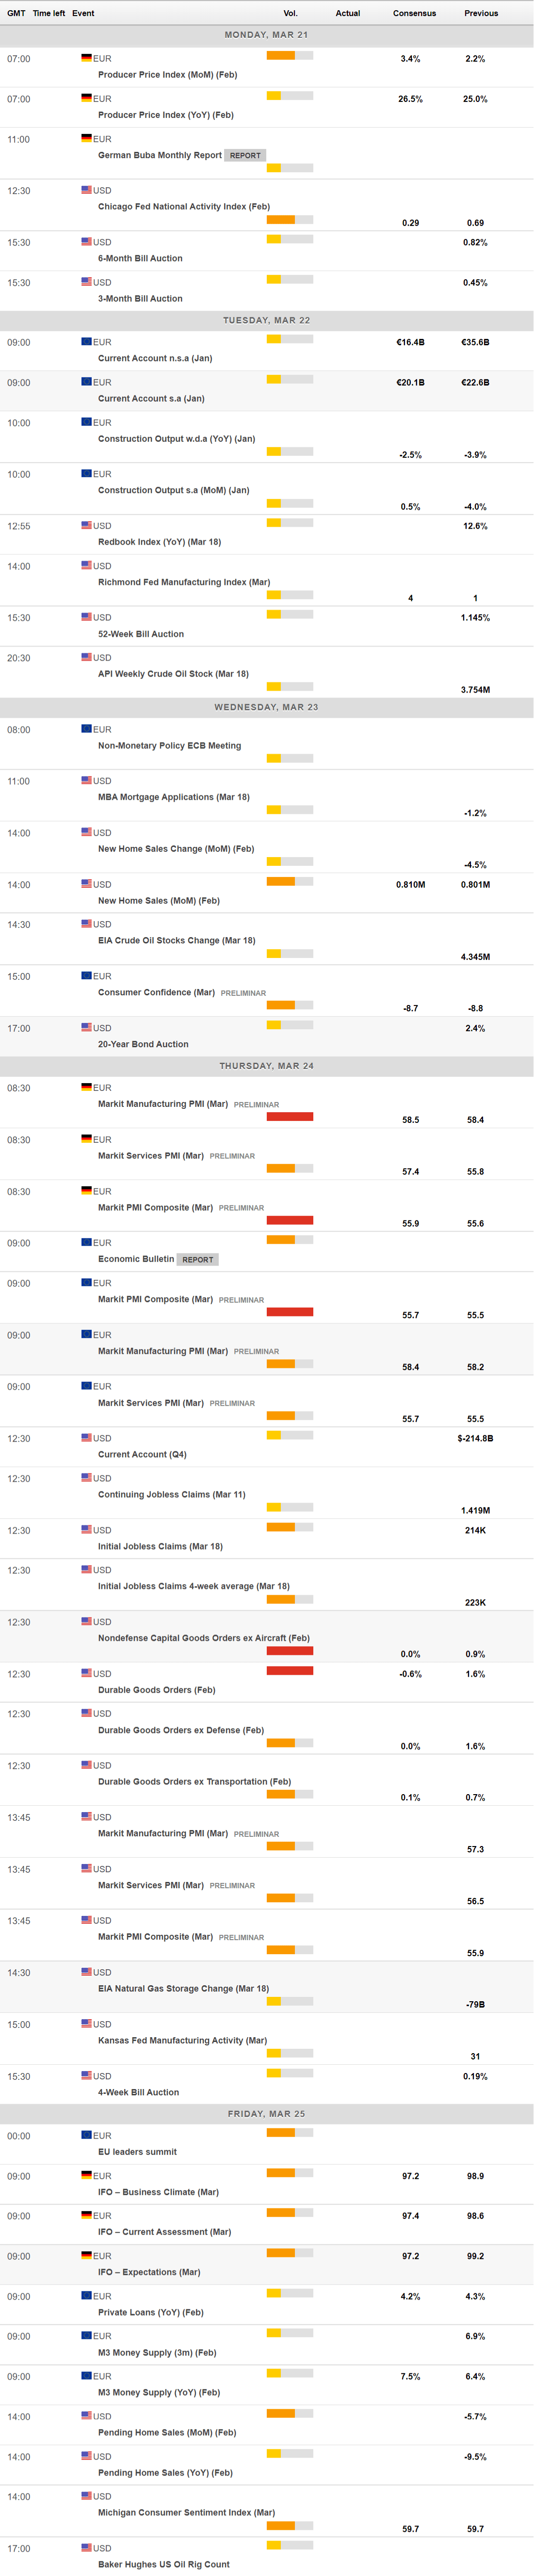This screenshot has width=534, height=2576.
Task: Click PRELIMINAR tag on Consumer Confidence (Mar)
Action: tap(243, 993)
